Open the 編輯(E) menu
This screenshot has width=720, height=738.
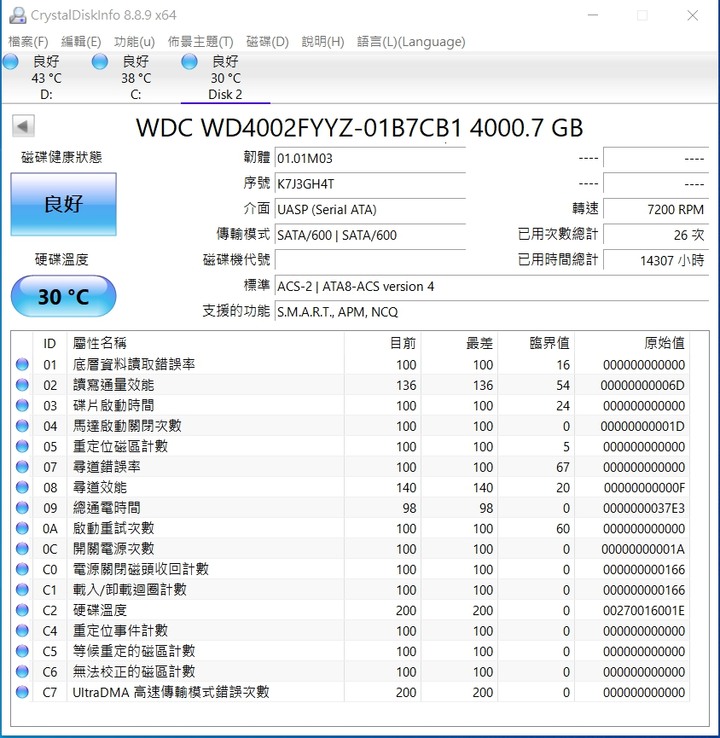coord(81,42)
